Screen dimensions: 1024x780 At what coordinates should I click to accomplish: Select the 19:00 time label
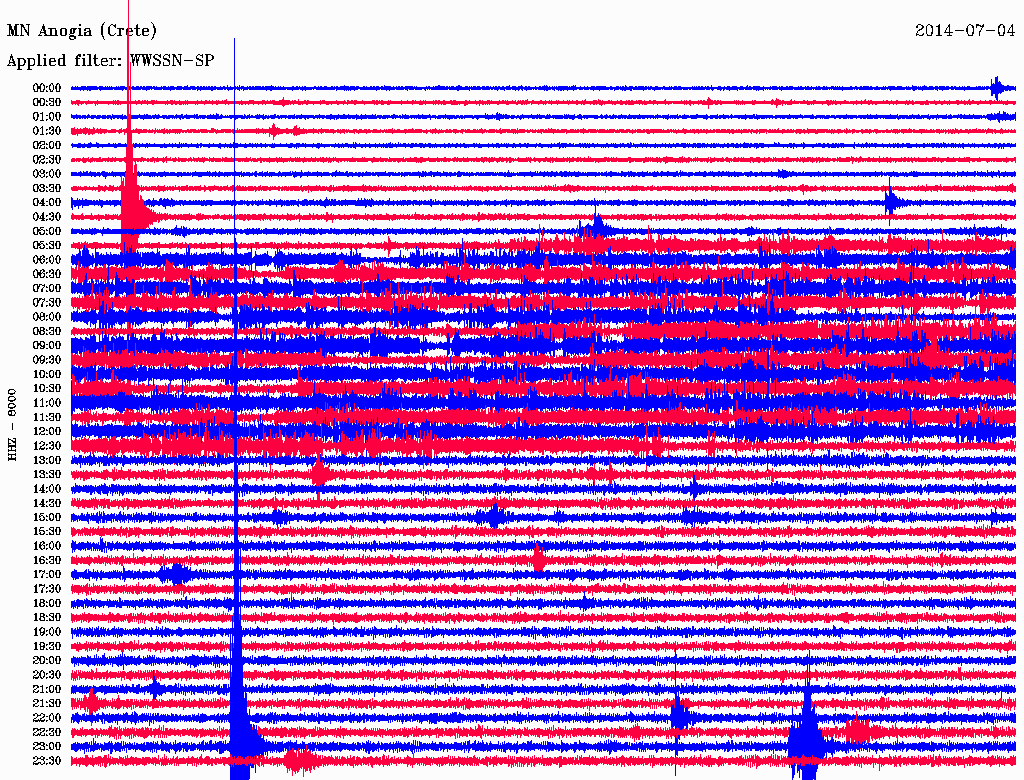(x=47, y=632)
